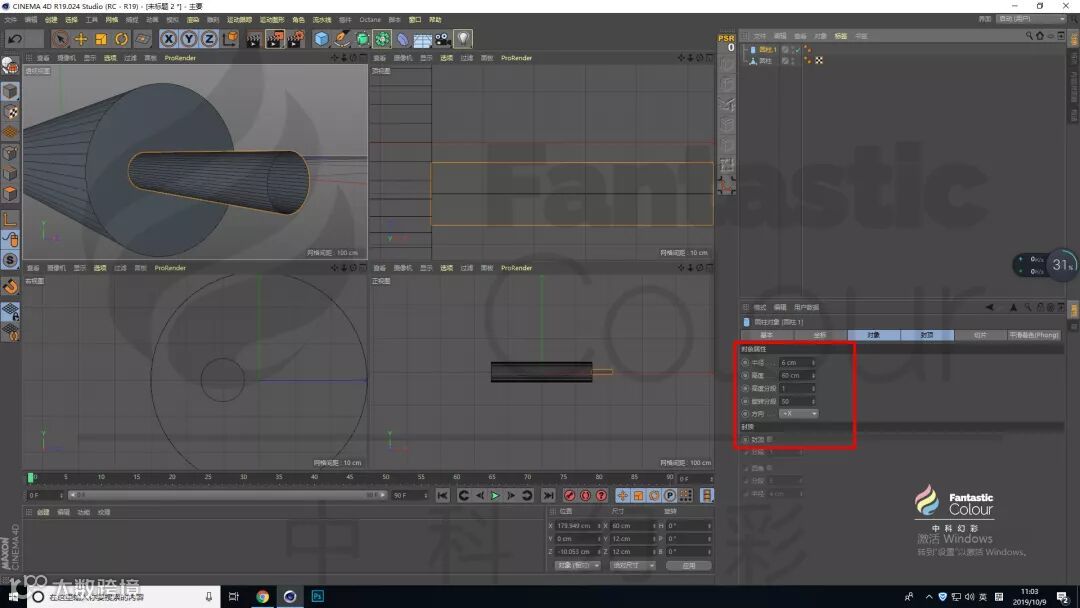Click frame 45 on the timeline ruler

click(x=350, y=478)
